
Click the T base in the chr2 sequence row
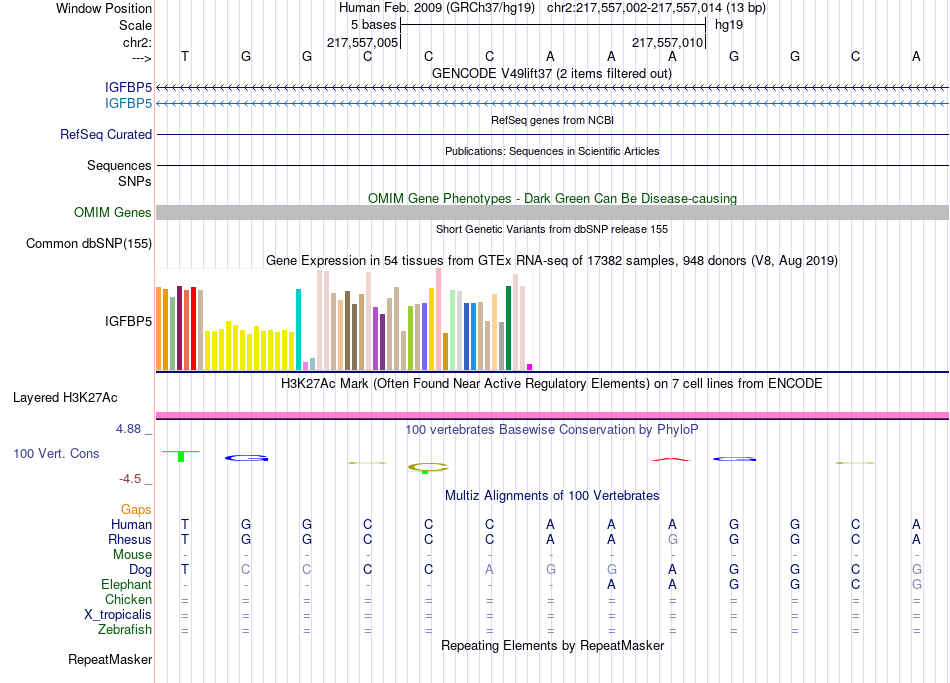185,56
